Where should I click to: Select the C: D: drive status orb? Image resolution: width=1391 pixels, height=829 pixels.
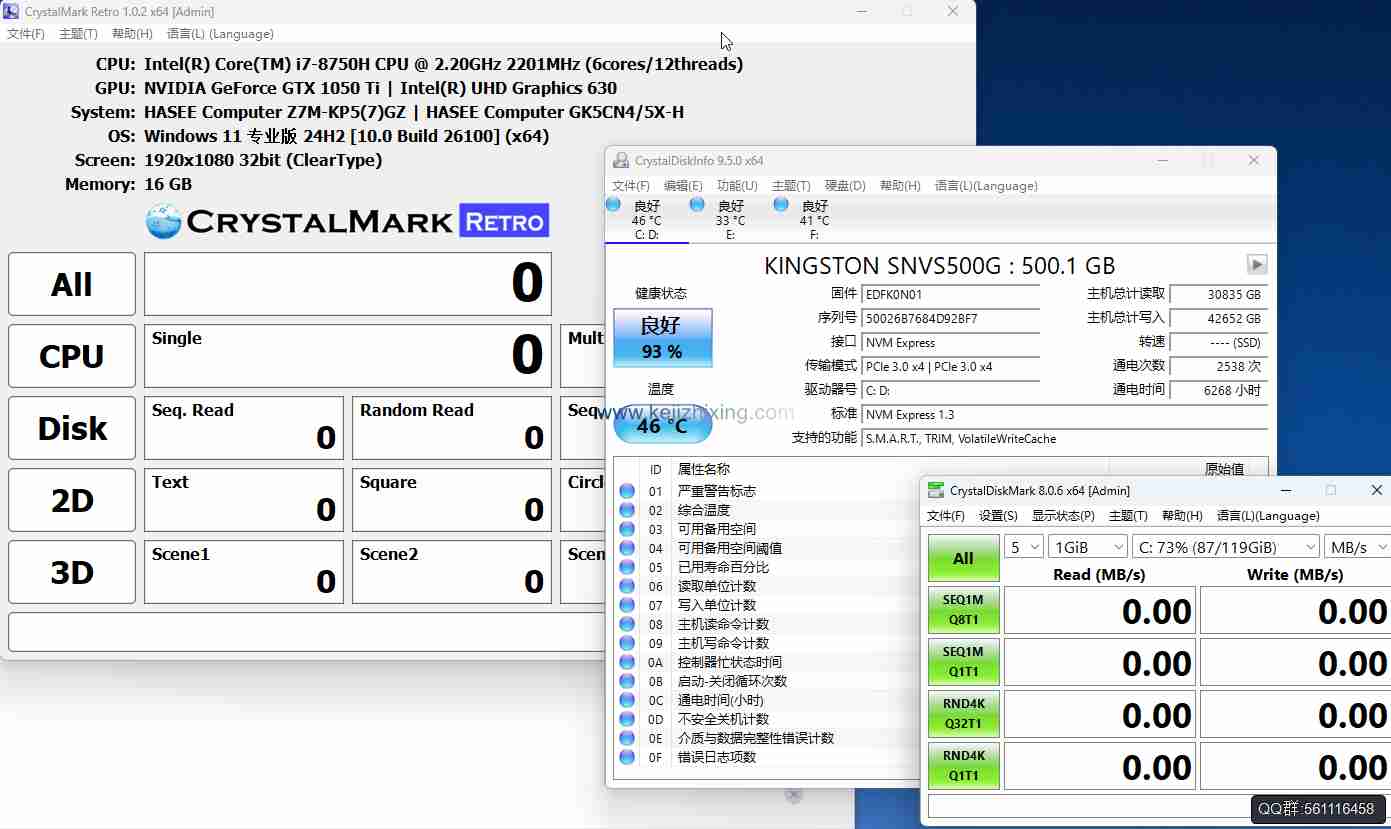[613, 205]
